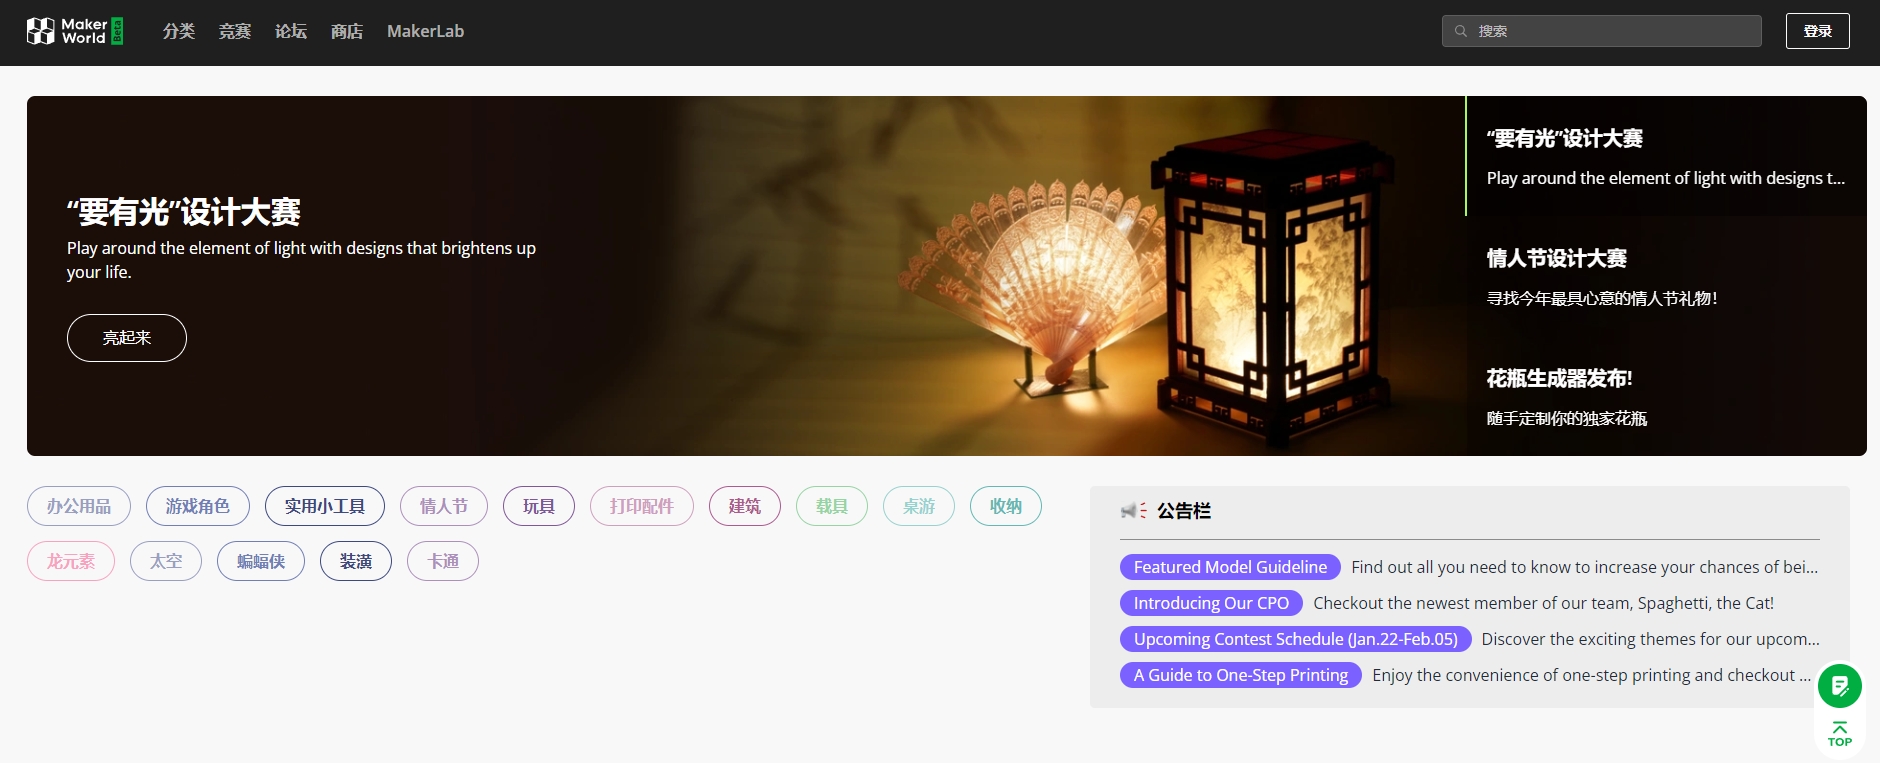Open the Featured Model Guideline announcement

1230,567
